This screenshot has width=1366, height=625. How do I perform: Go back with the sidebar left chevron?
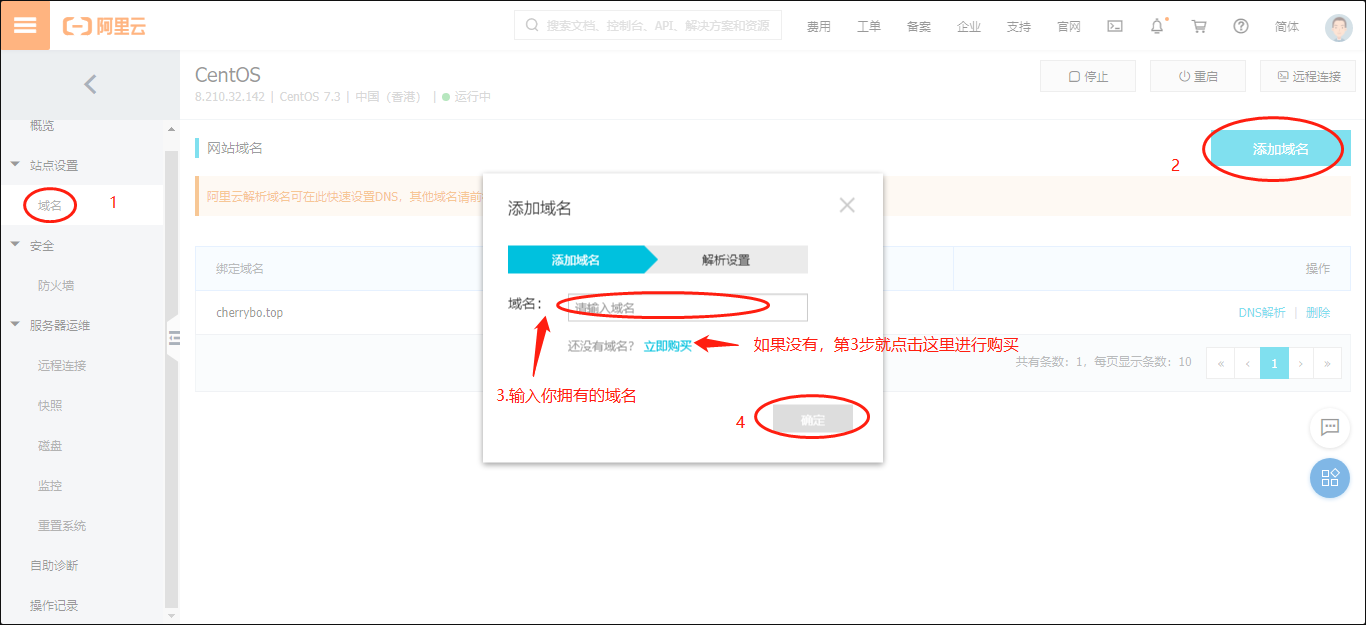90,85
